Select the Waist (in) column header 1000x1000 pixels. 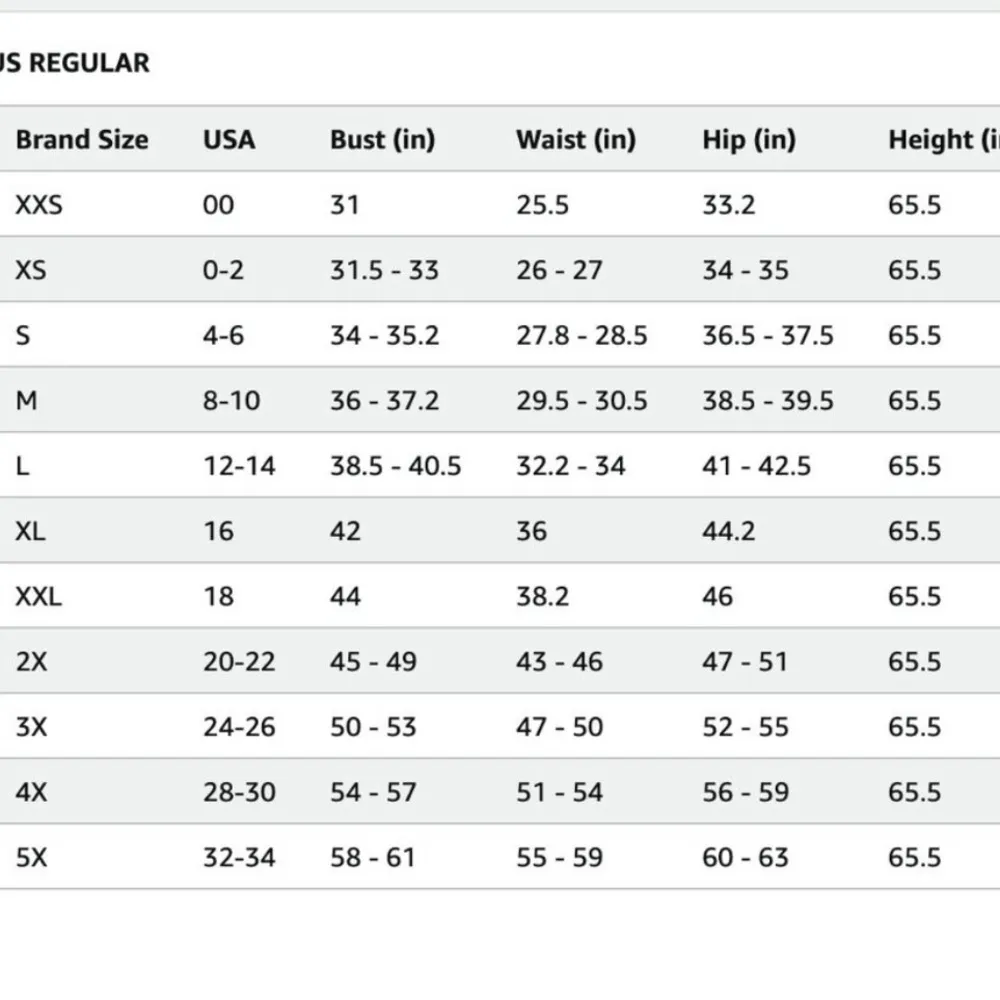pos(575,140)
